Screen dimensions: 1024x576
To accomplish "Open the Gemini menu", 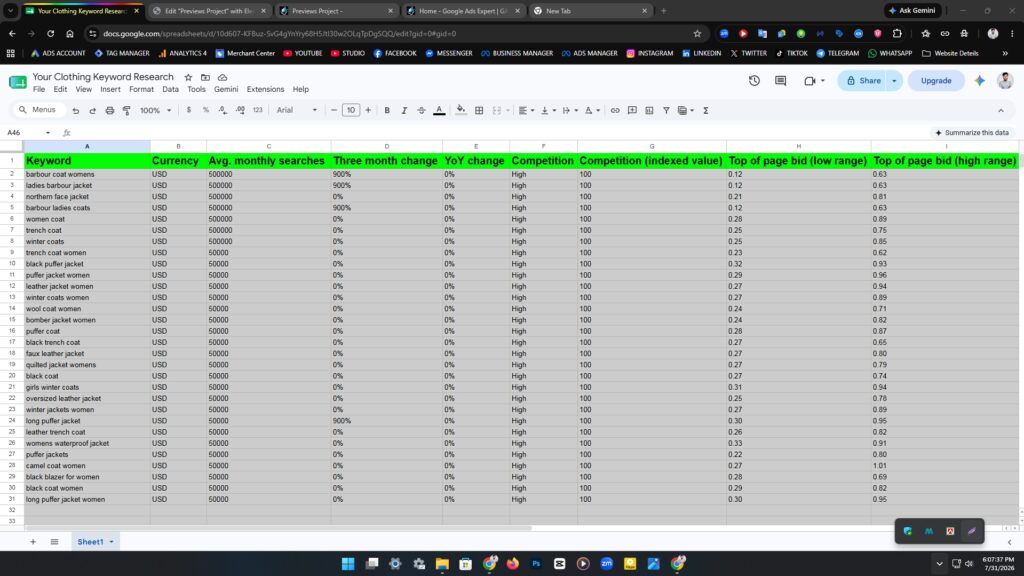I will pyautogui.click(x=226, y=89).
